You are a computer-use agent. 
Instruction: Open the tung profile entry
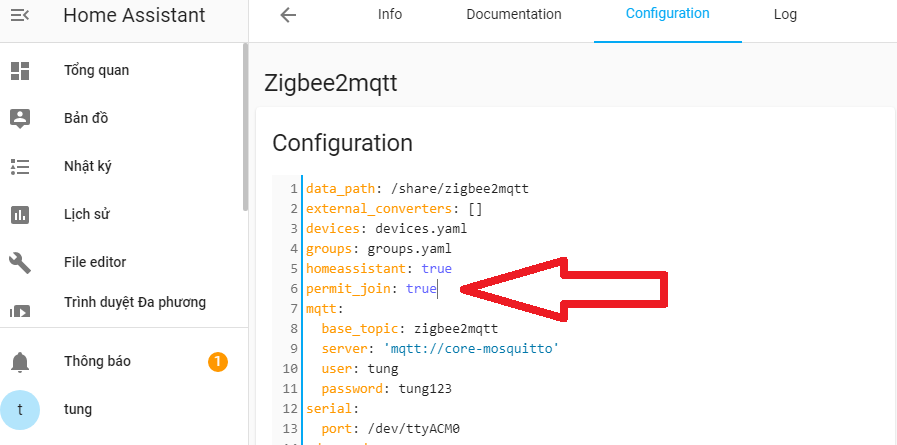78,410
